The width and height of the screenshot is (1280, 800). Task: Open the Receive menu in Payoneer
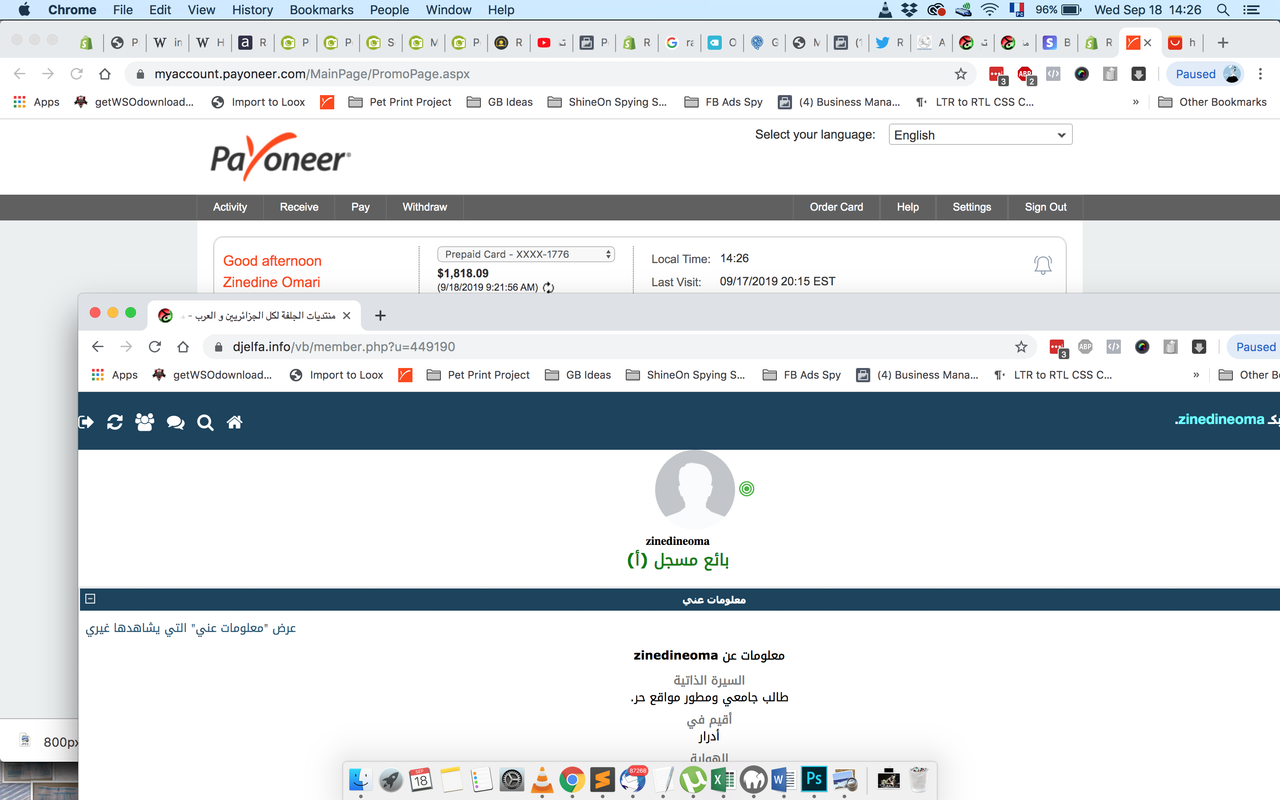(299, 207)
